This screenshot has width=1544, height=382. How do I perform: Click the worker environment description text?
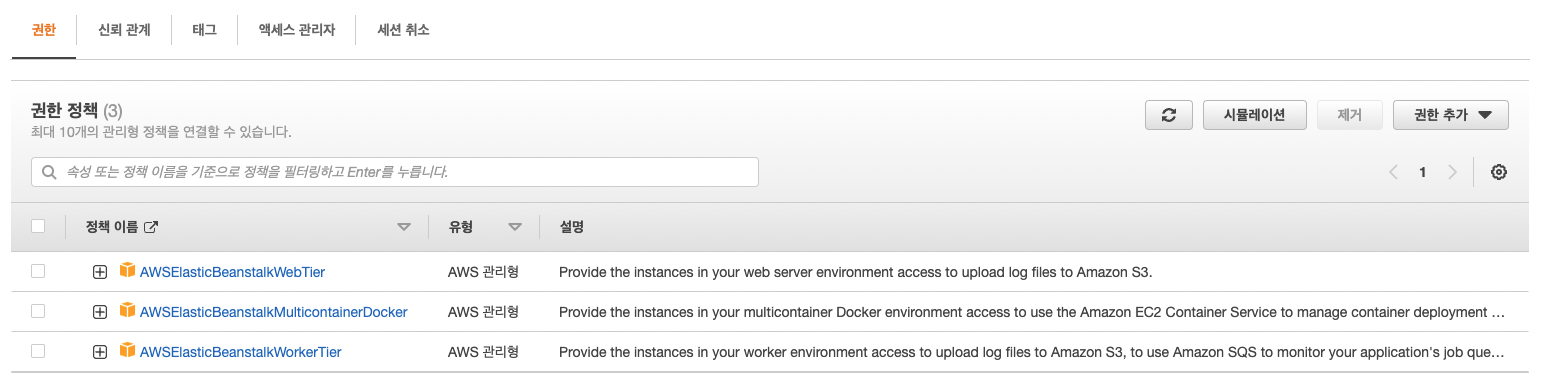pyautogui.click(x=1032, y=352)
